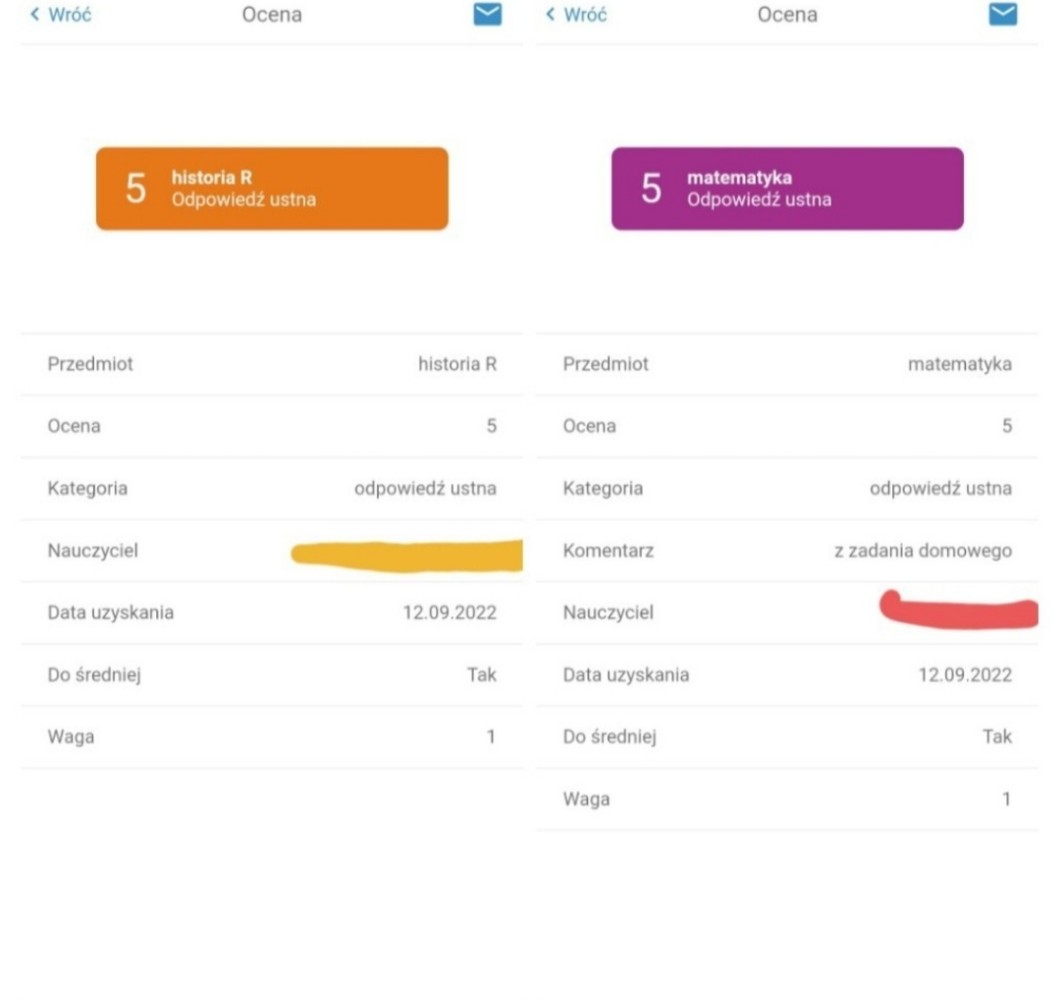This screenshot has height=1001, width=1060.
Task: Open the Komentarz row "z zadania domowego"
Action: (x=787, y=551)
